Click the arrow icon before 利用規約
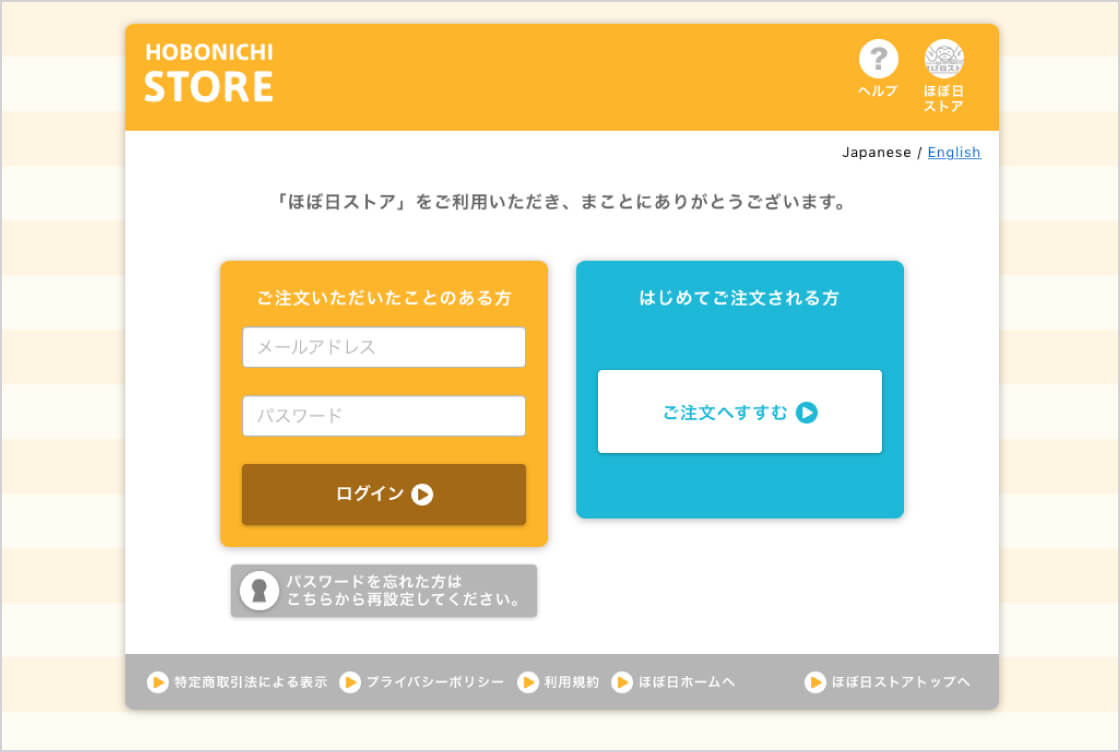The height and width of the screenshot is (752, 1120). tap(528, 682)
